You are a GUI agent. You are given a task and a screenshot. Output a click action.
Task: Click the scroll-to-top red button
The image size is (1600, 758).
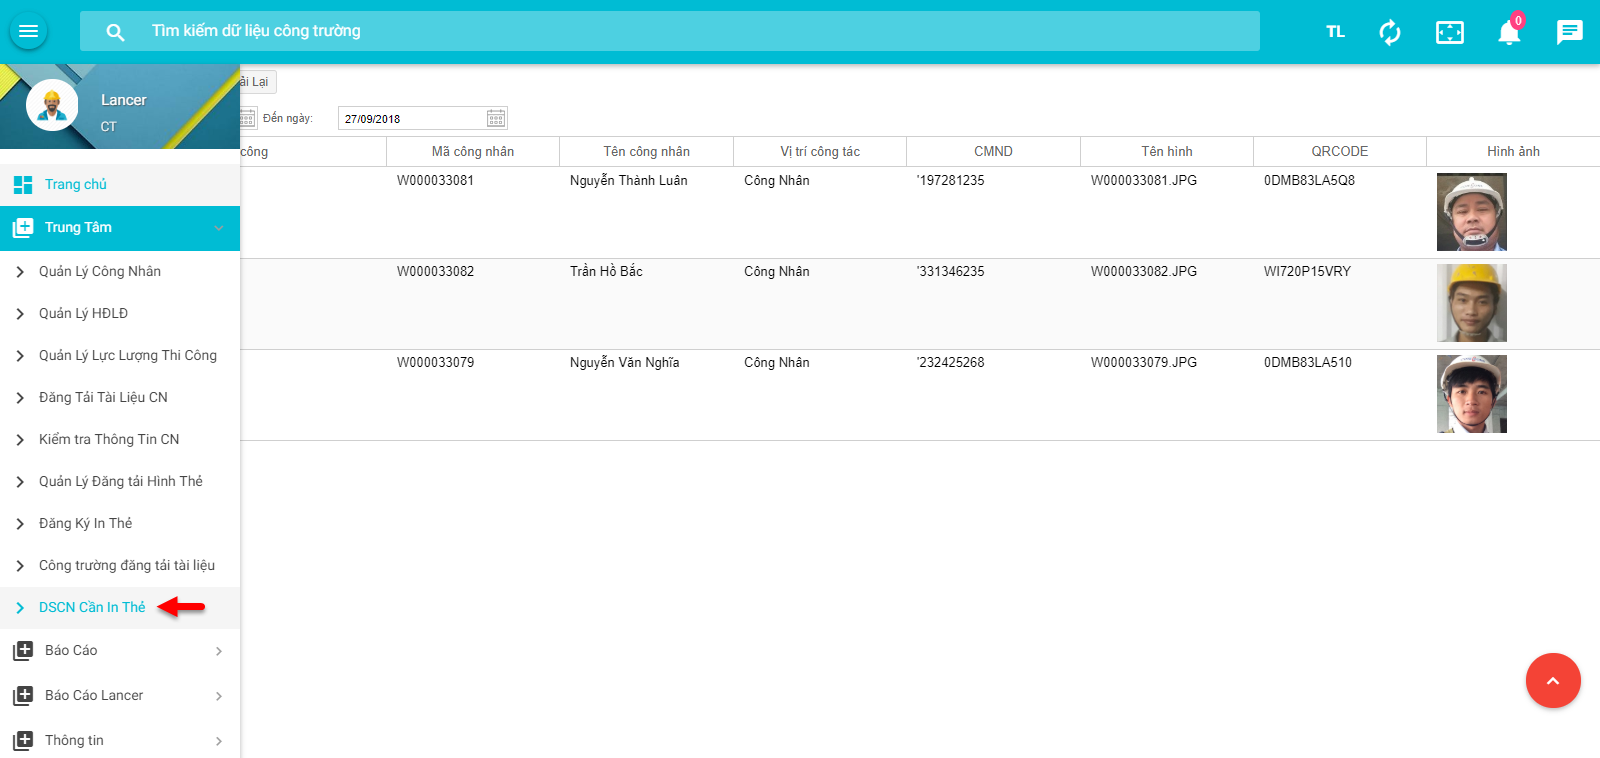pos(1552,680)
